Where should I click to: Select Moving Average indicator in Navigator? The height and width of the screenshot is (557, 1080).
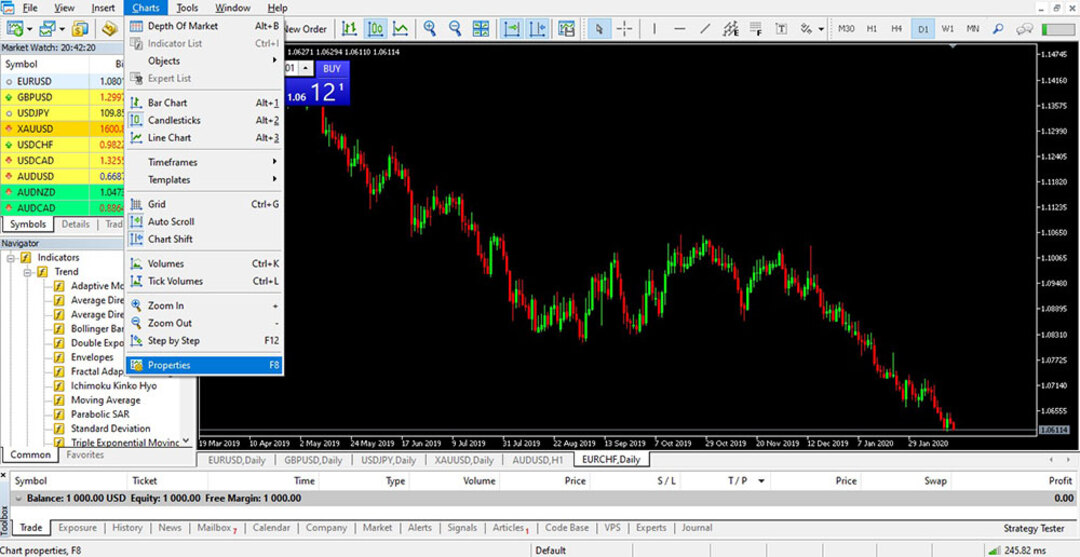click(x=105, y=400)
